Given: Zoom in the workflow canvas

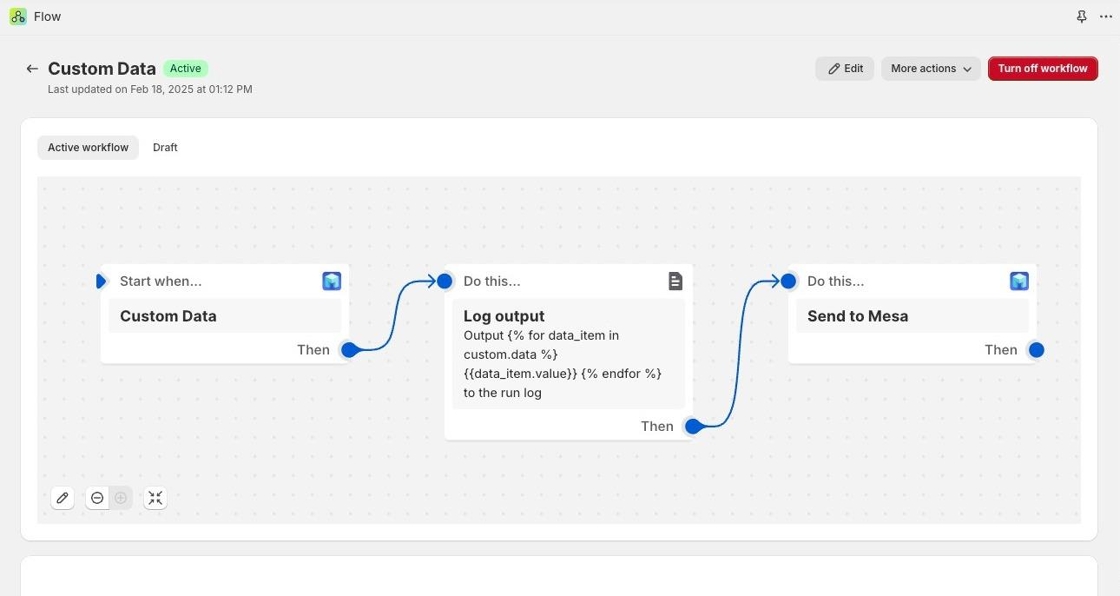Looking at the screenshot, I should (121, 498).
